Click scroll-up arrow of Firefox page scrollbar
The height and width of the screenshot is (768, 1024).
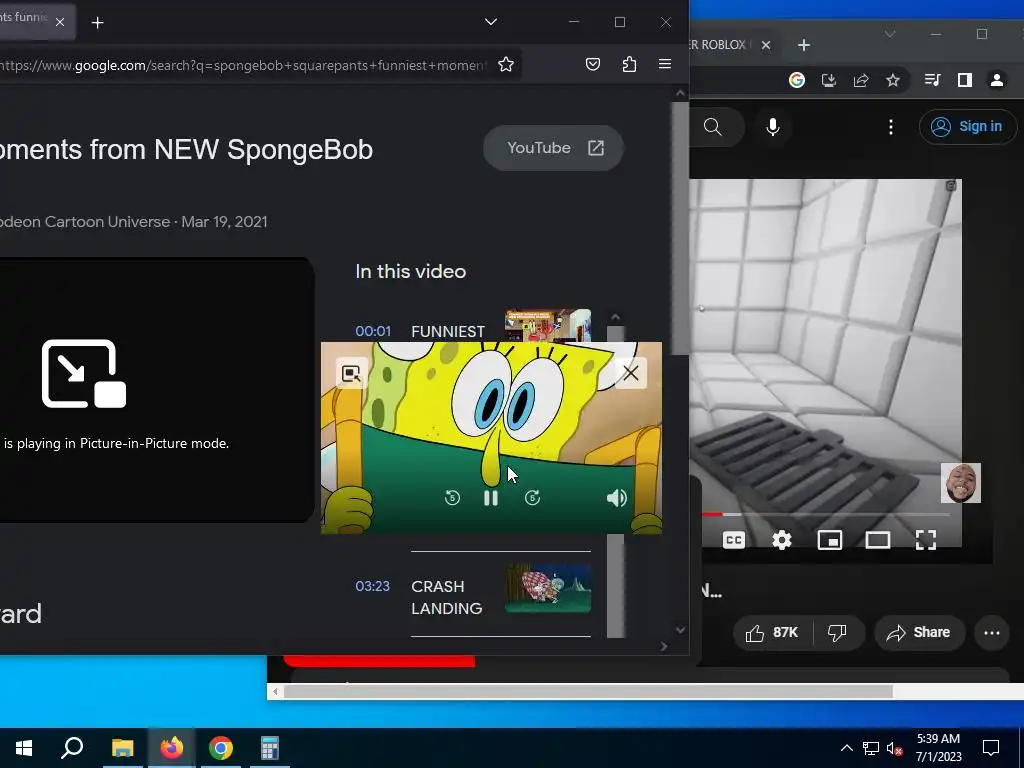pyautogui.click(x=680, y=93)
